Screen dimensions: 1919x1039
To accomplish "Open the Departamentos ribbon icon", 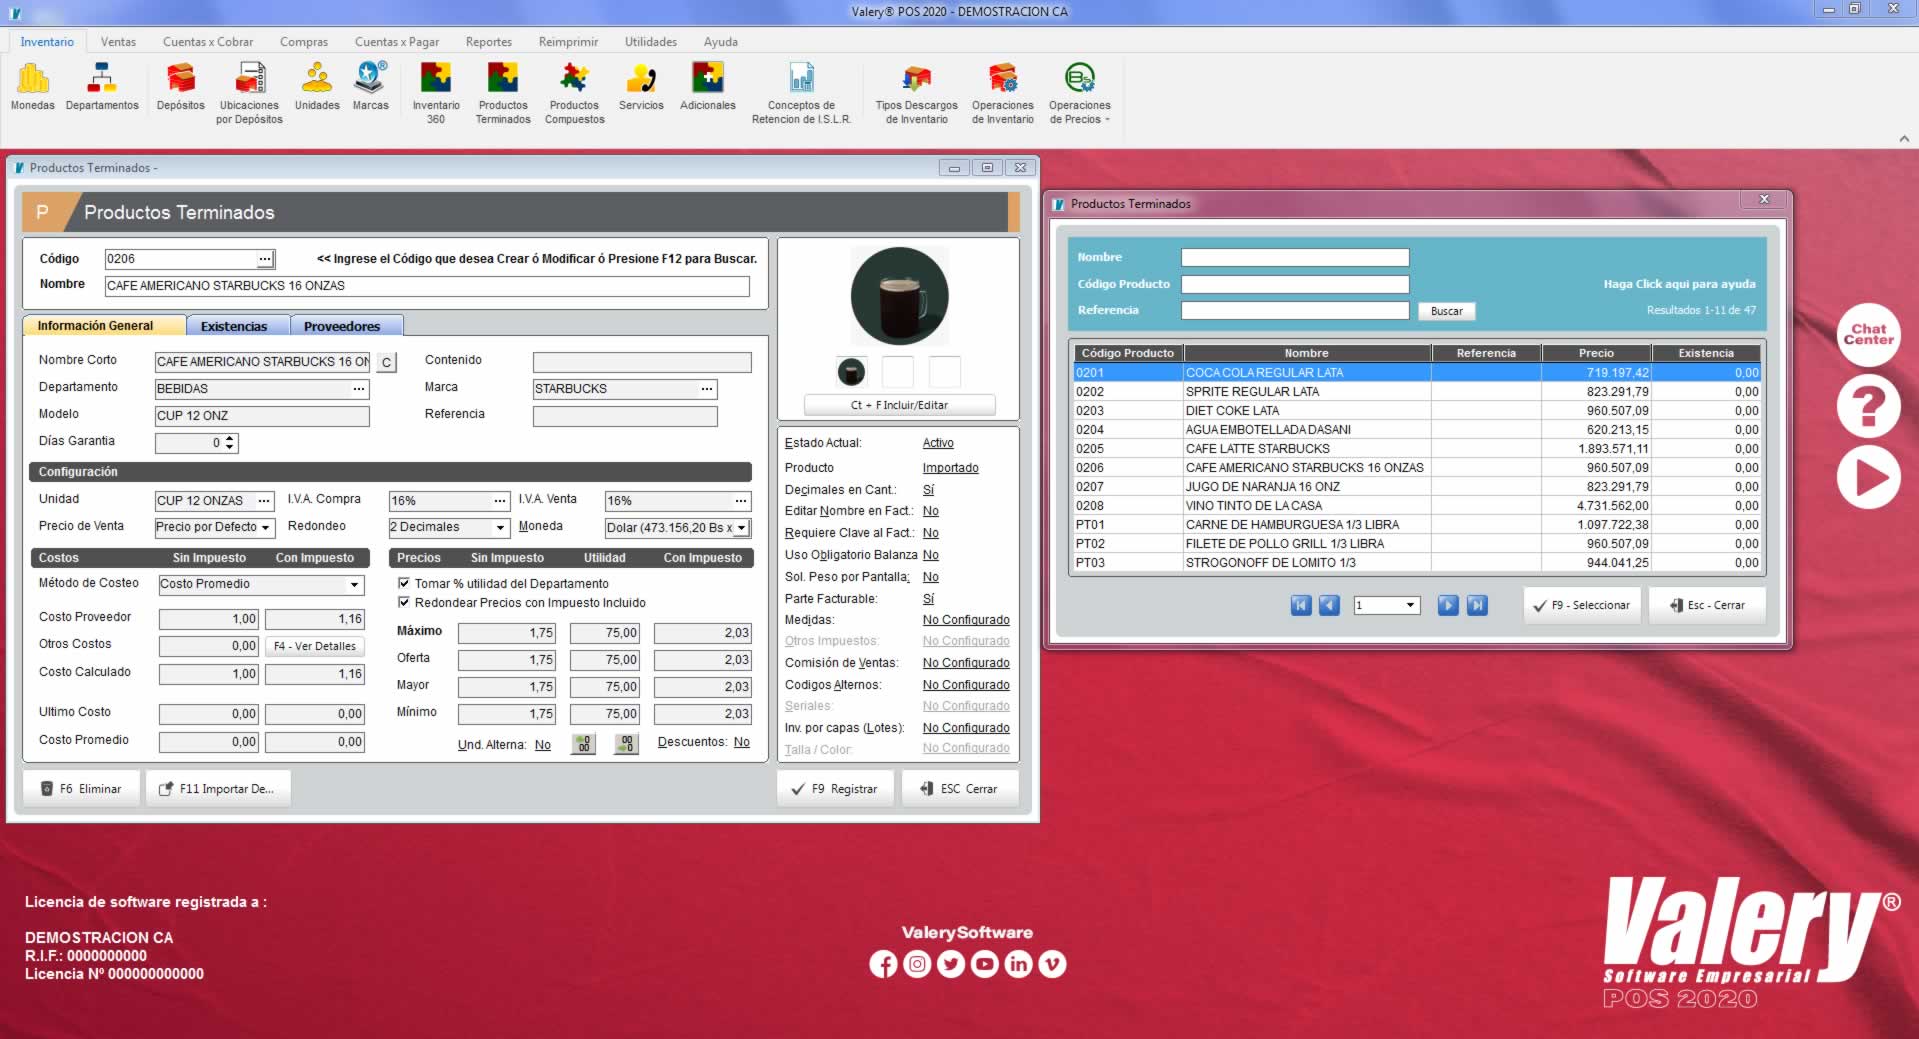I will click(102, 87).
